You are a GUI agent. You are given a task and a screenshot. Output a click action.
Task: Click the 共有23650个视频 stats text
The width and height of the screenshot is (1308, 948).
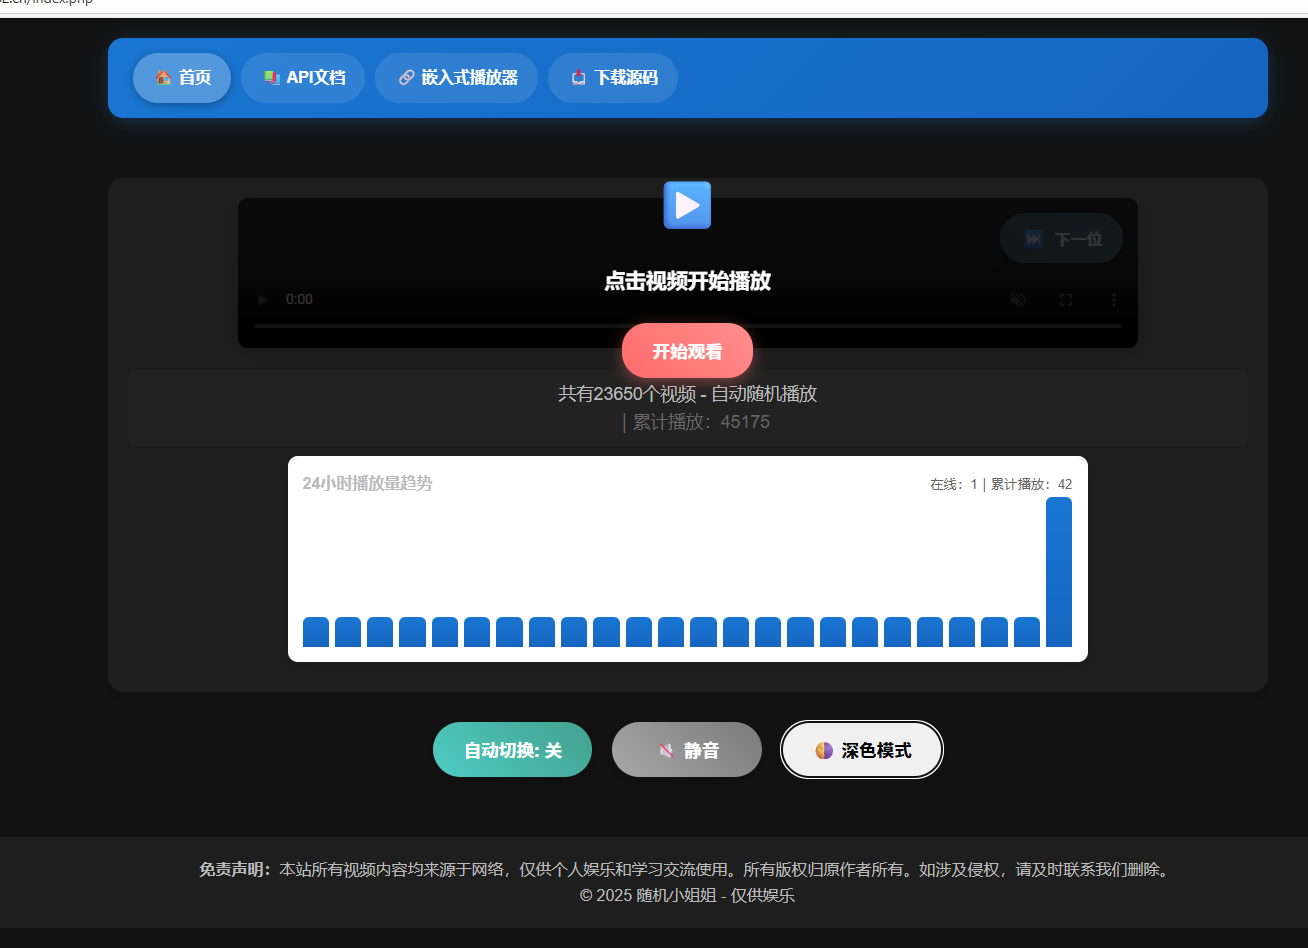pyautogui.click(x=687, y=394)
